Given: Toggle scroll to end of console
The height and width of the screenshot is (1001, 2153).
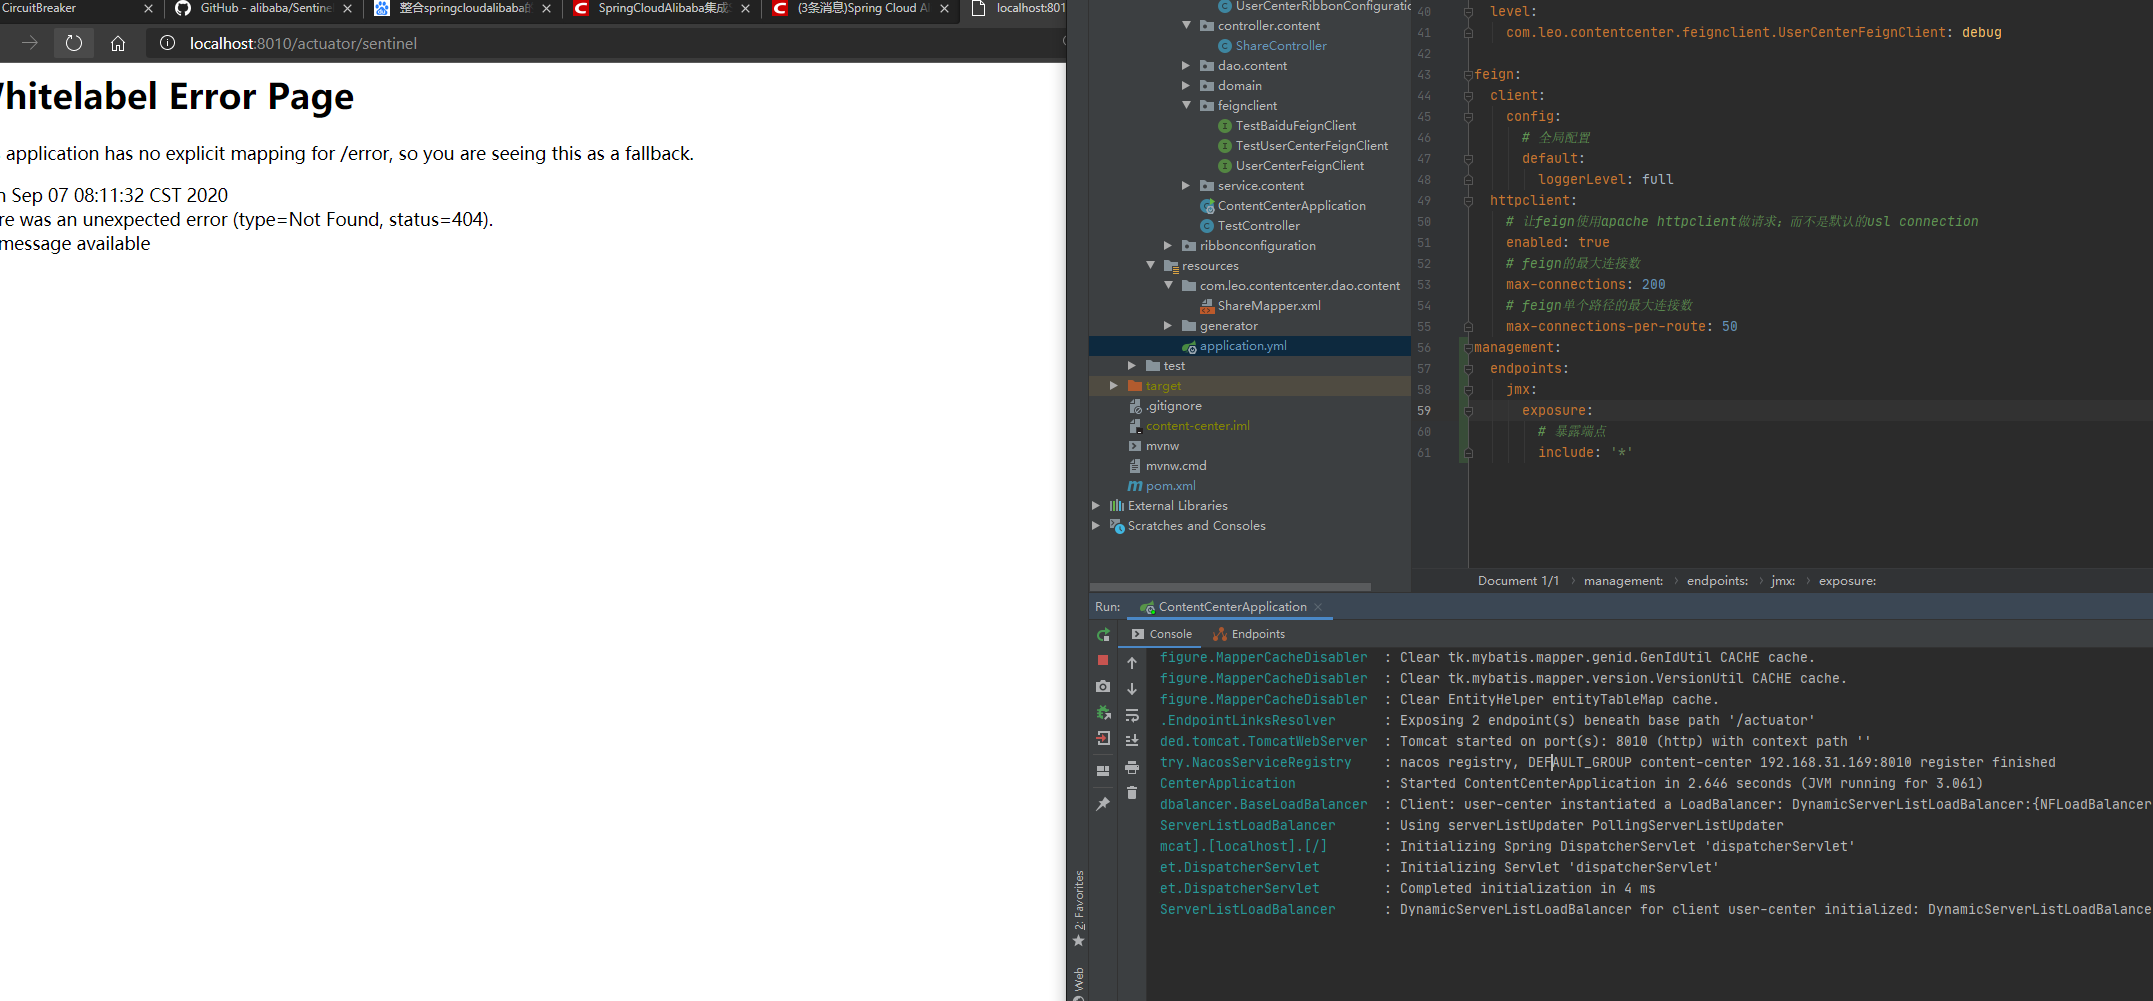Looking at the screenshot, I should coord(1132,741).
